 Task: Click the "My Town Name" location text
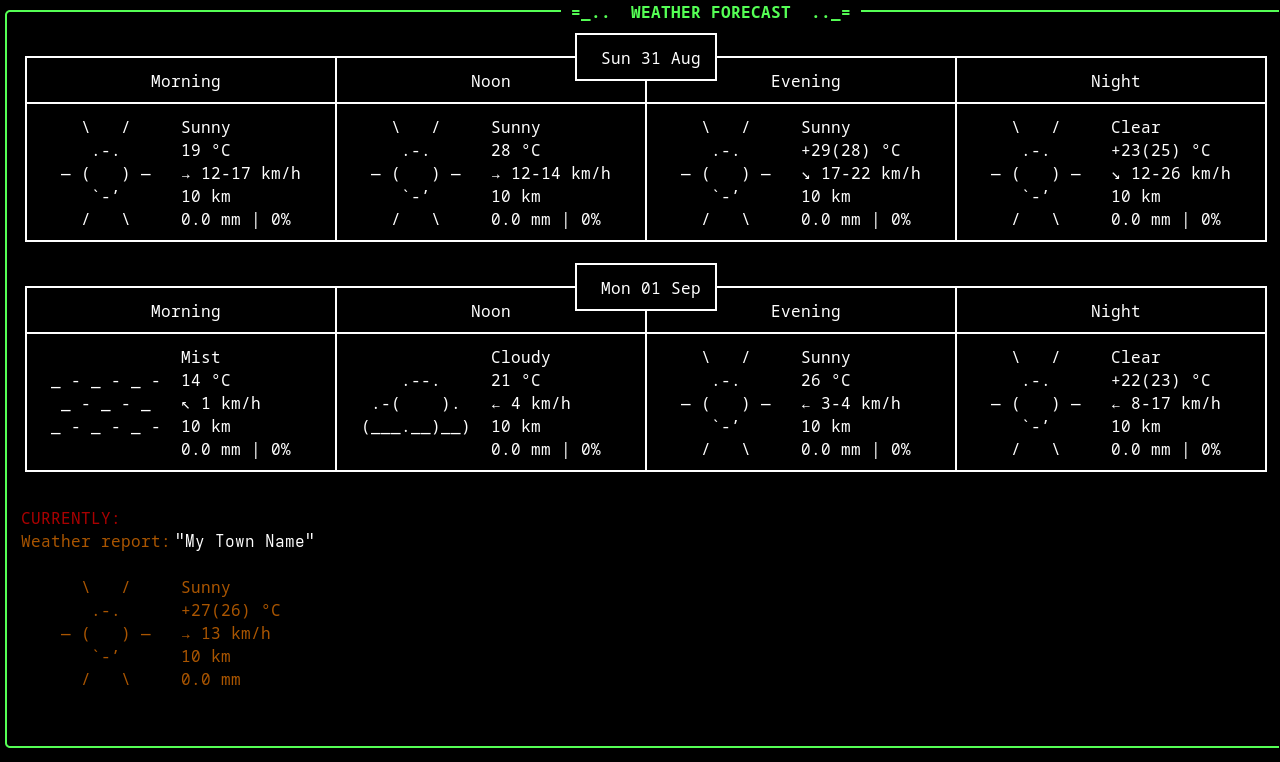point(245,541)
